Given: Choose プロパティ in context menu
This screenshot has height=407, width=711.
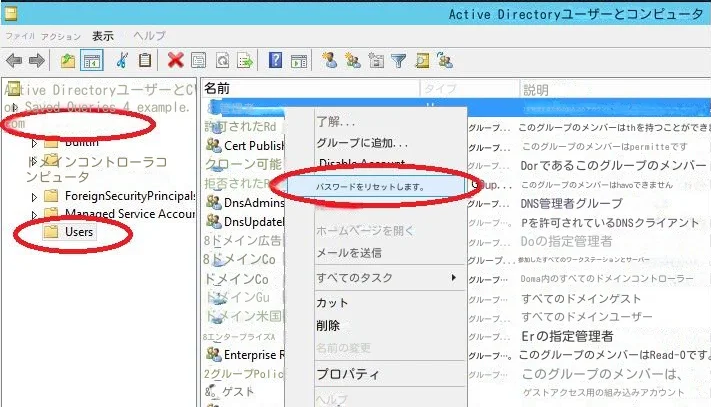Looking at the screenshot, I should point(347,374).
